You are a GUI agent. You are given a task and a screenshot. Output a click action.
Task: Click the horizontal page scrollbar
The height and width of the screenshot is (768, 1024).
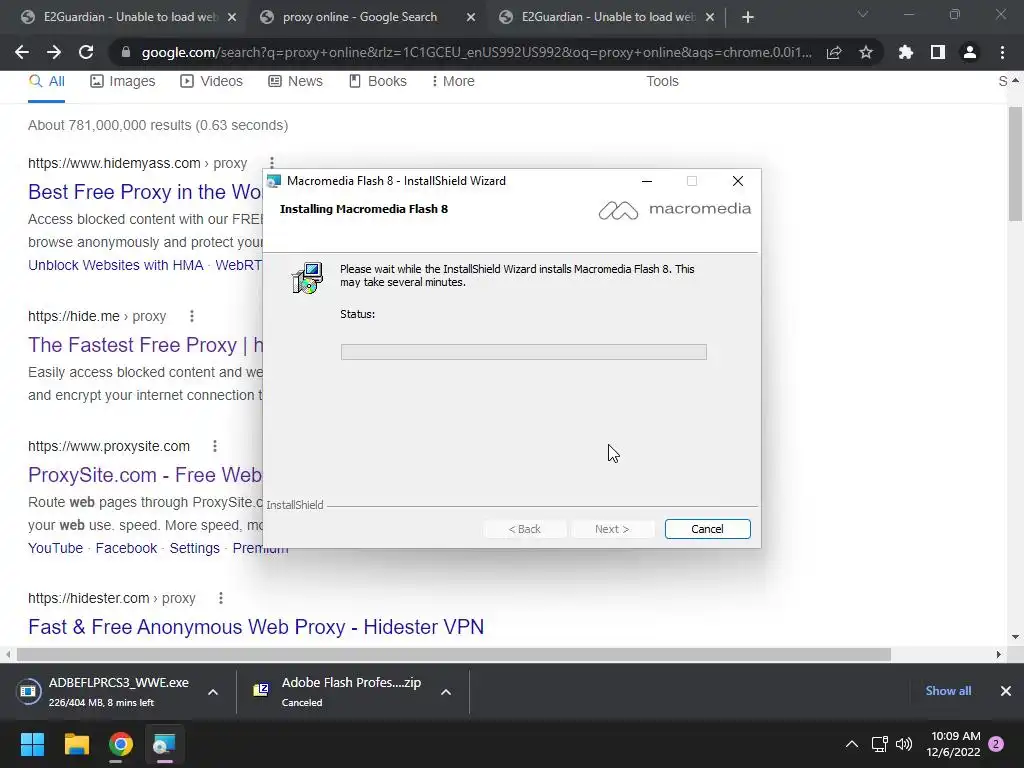pyautogui.click(x=454, y=654)
